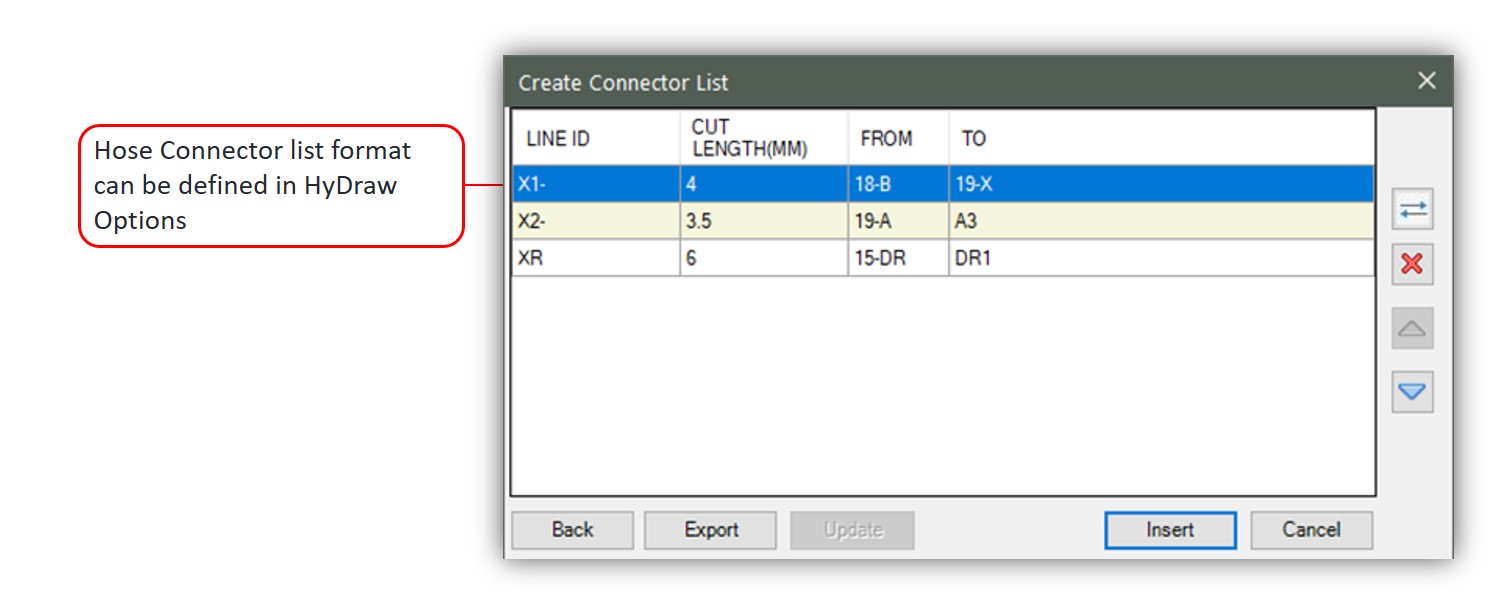Image resolution: width=1500 pixels, height=607 pixels.
Task: Click the 19-A From cell
Action: (x=899, y=221)
